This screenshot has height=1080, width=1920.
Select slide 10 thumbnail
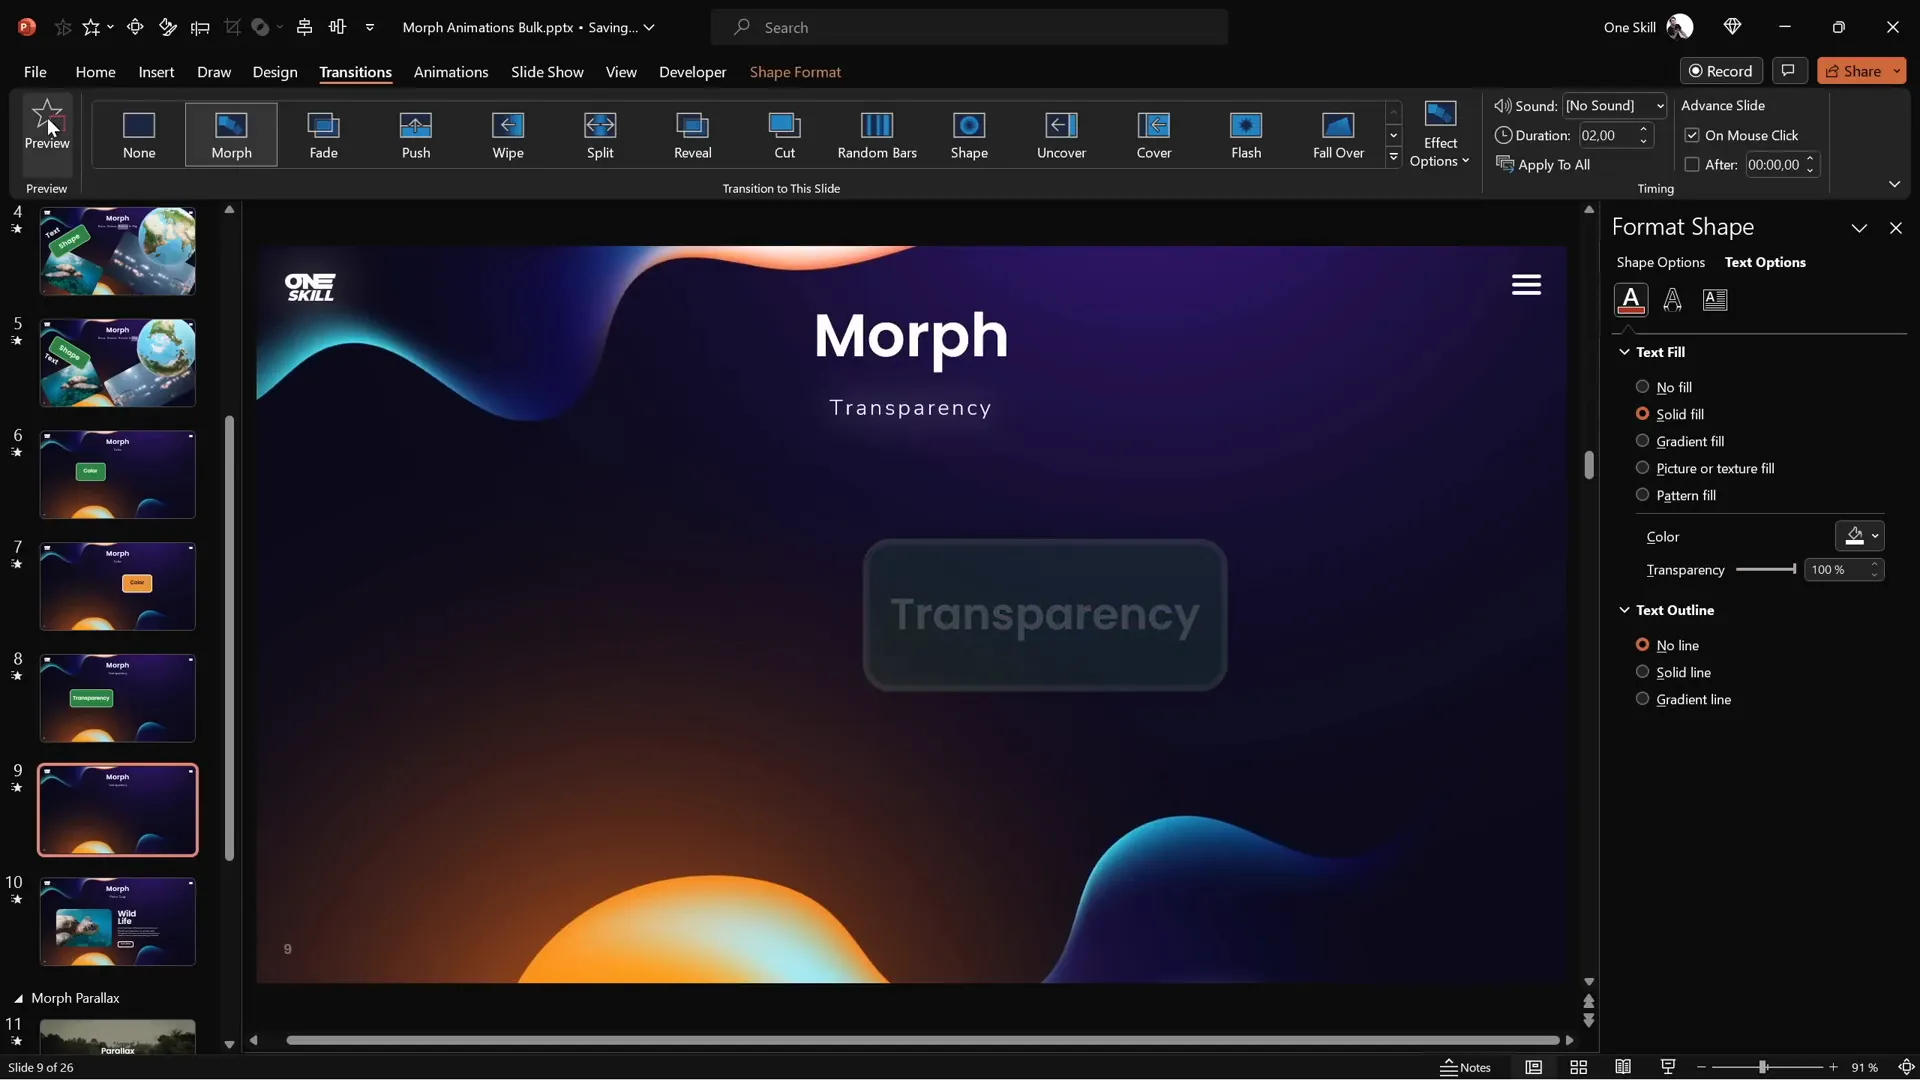118,921
